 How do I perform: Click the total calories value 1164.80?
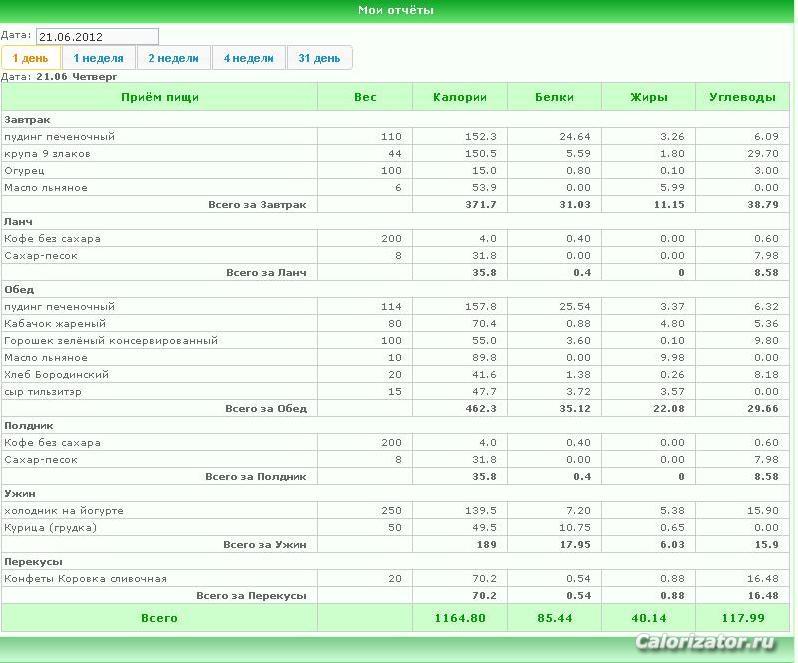coord(460,618)
